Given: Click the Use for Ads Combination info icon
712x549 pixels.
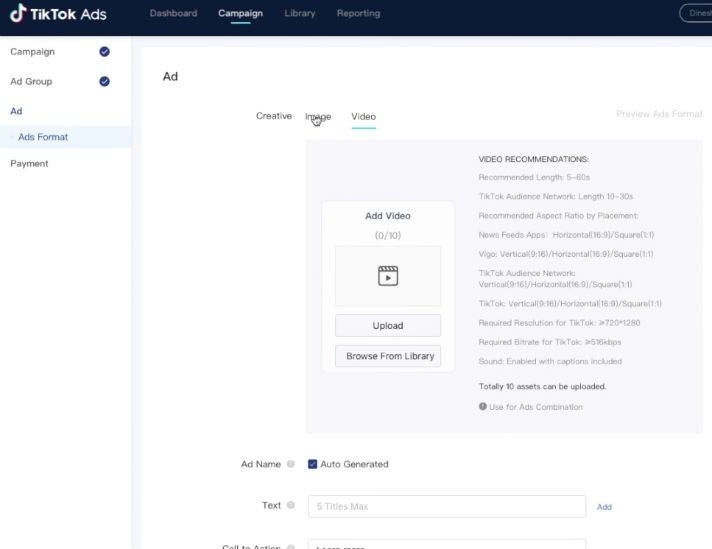Looking at the screenshot, I should tap(483, 407).
